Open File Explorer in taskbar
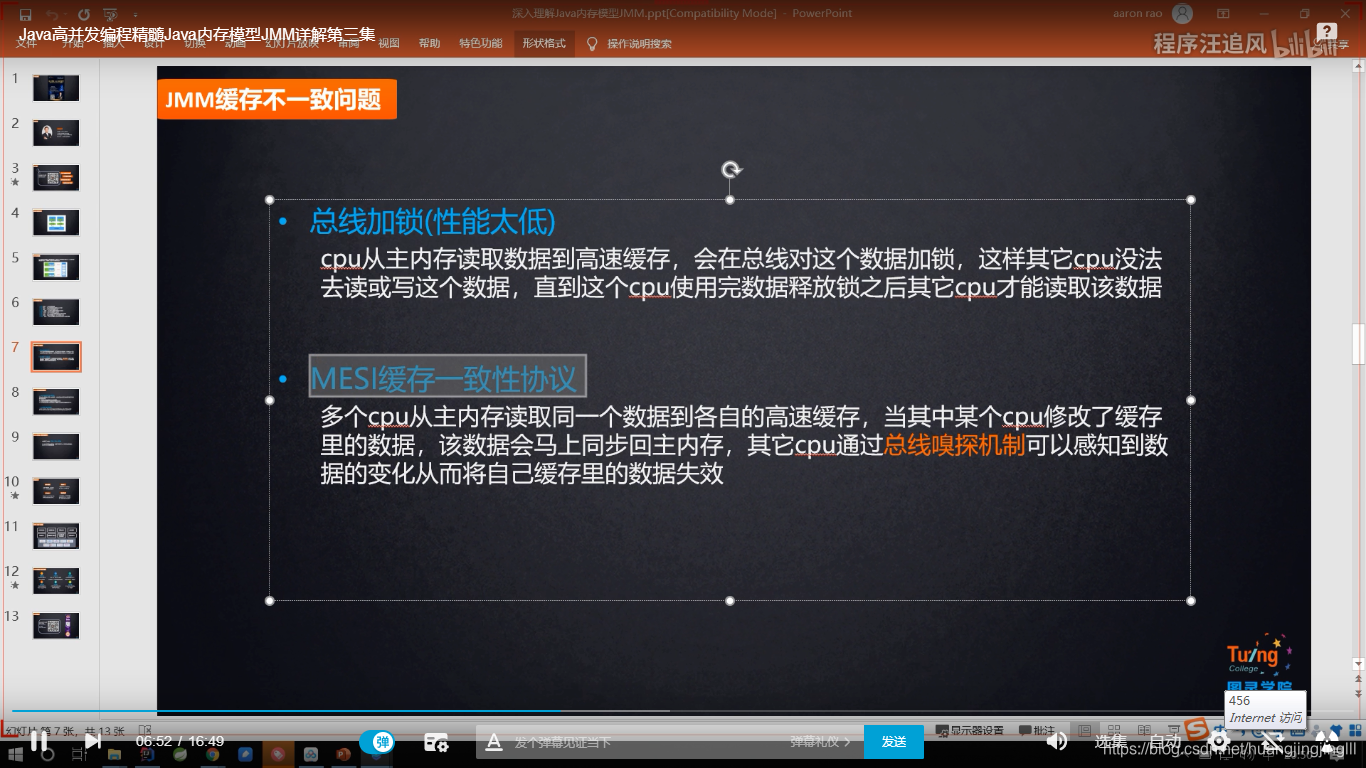 [114, 755]
